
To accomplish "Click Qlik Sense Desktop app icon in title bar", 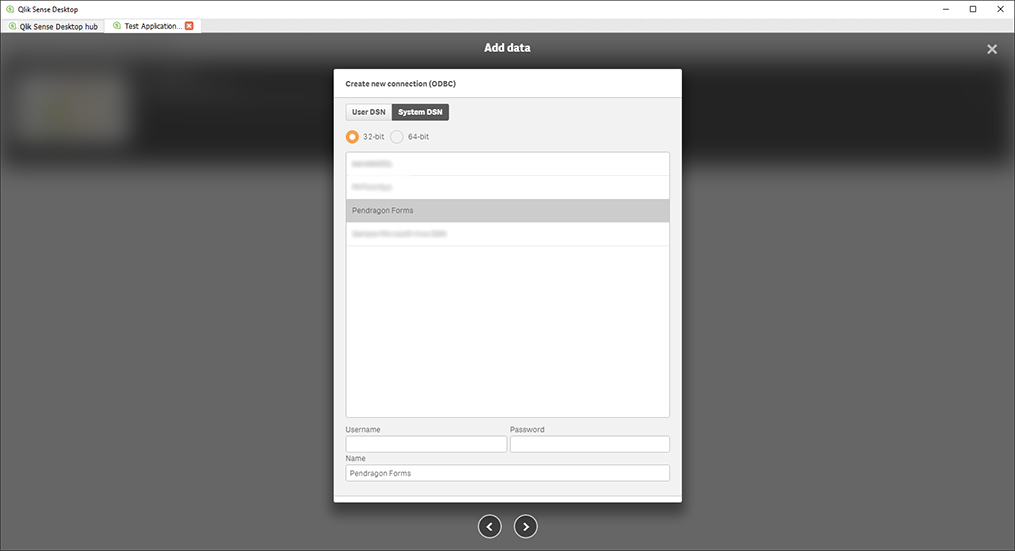I will [10, 9].
